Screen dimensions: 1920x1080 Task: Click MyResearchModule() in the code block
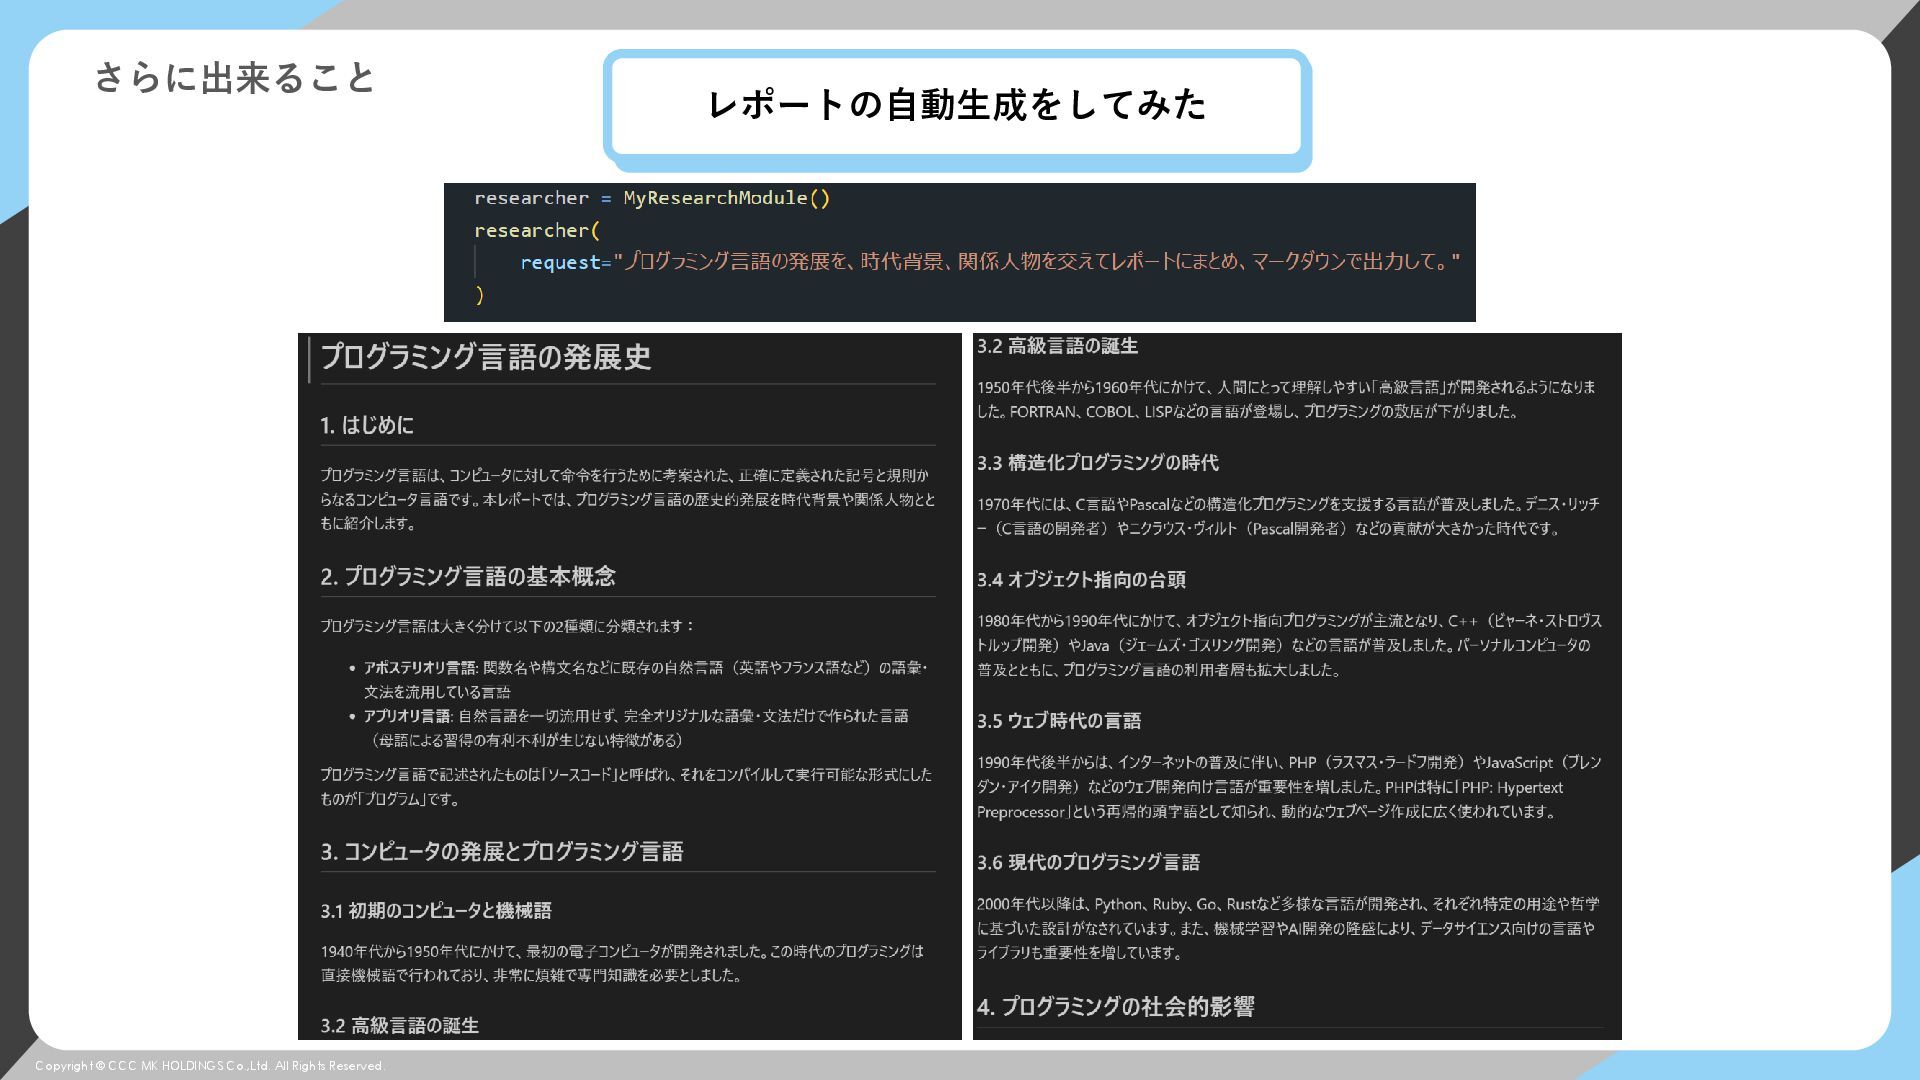(727, 198)
